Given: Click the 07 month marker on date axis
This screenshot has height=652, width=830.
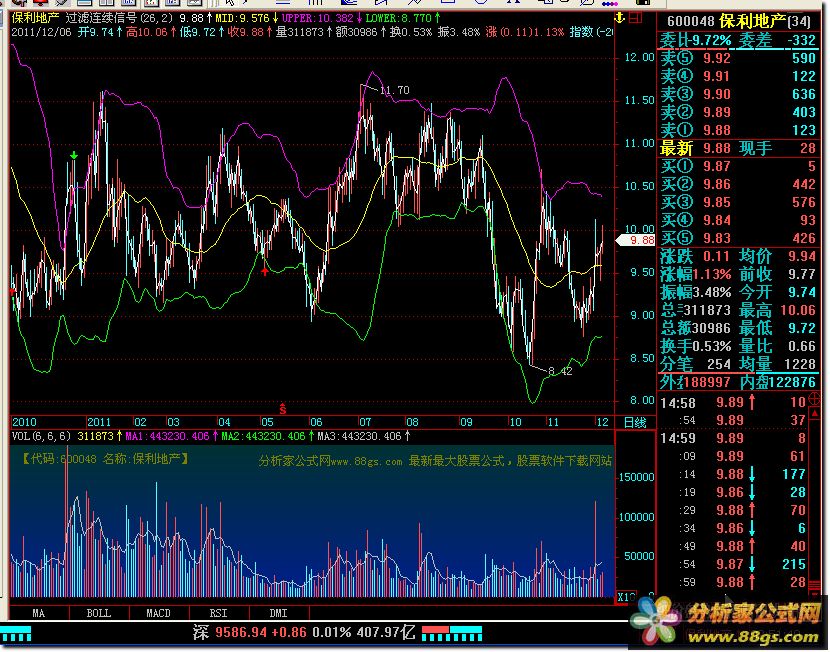Looking at the screenshot, I should click(365, 422).
